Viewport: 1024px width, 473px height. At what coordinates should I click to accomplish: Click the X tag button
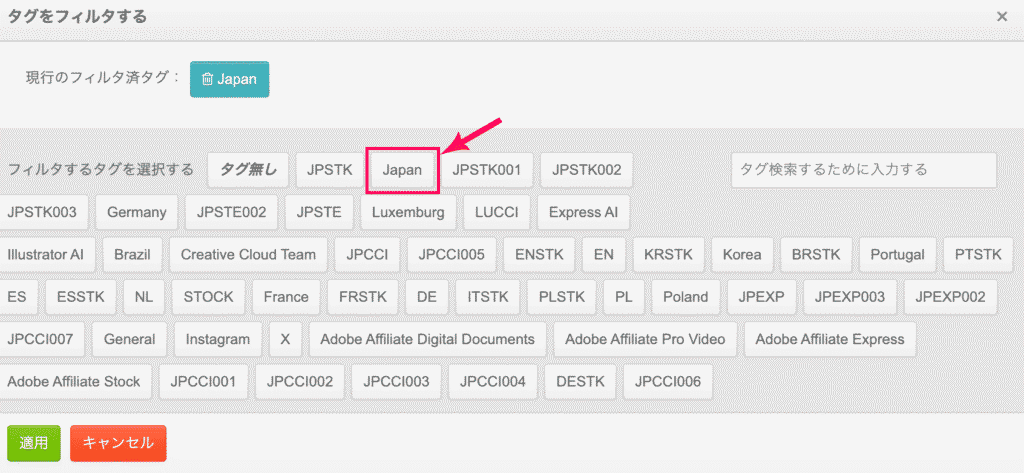coord(285,339)
